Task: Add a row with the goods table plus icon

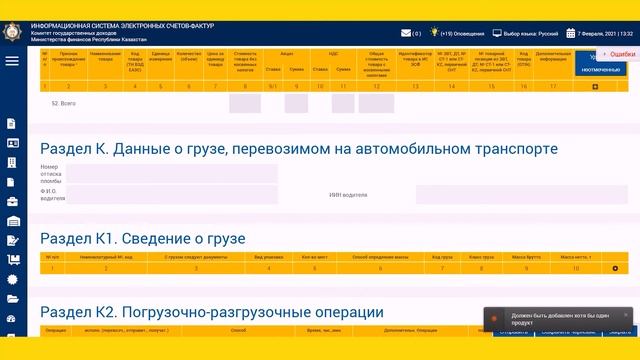Action: [x=595, y=87]
